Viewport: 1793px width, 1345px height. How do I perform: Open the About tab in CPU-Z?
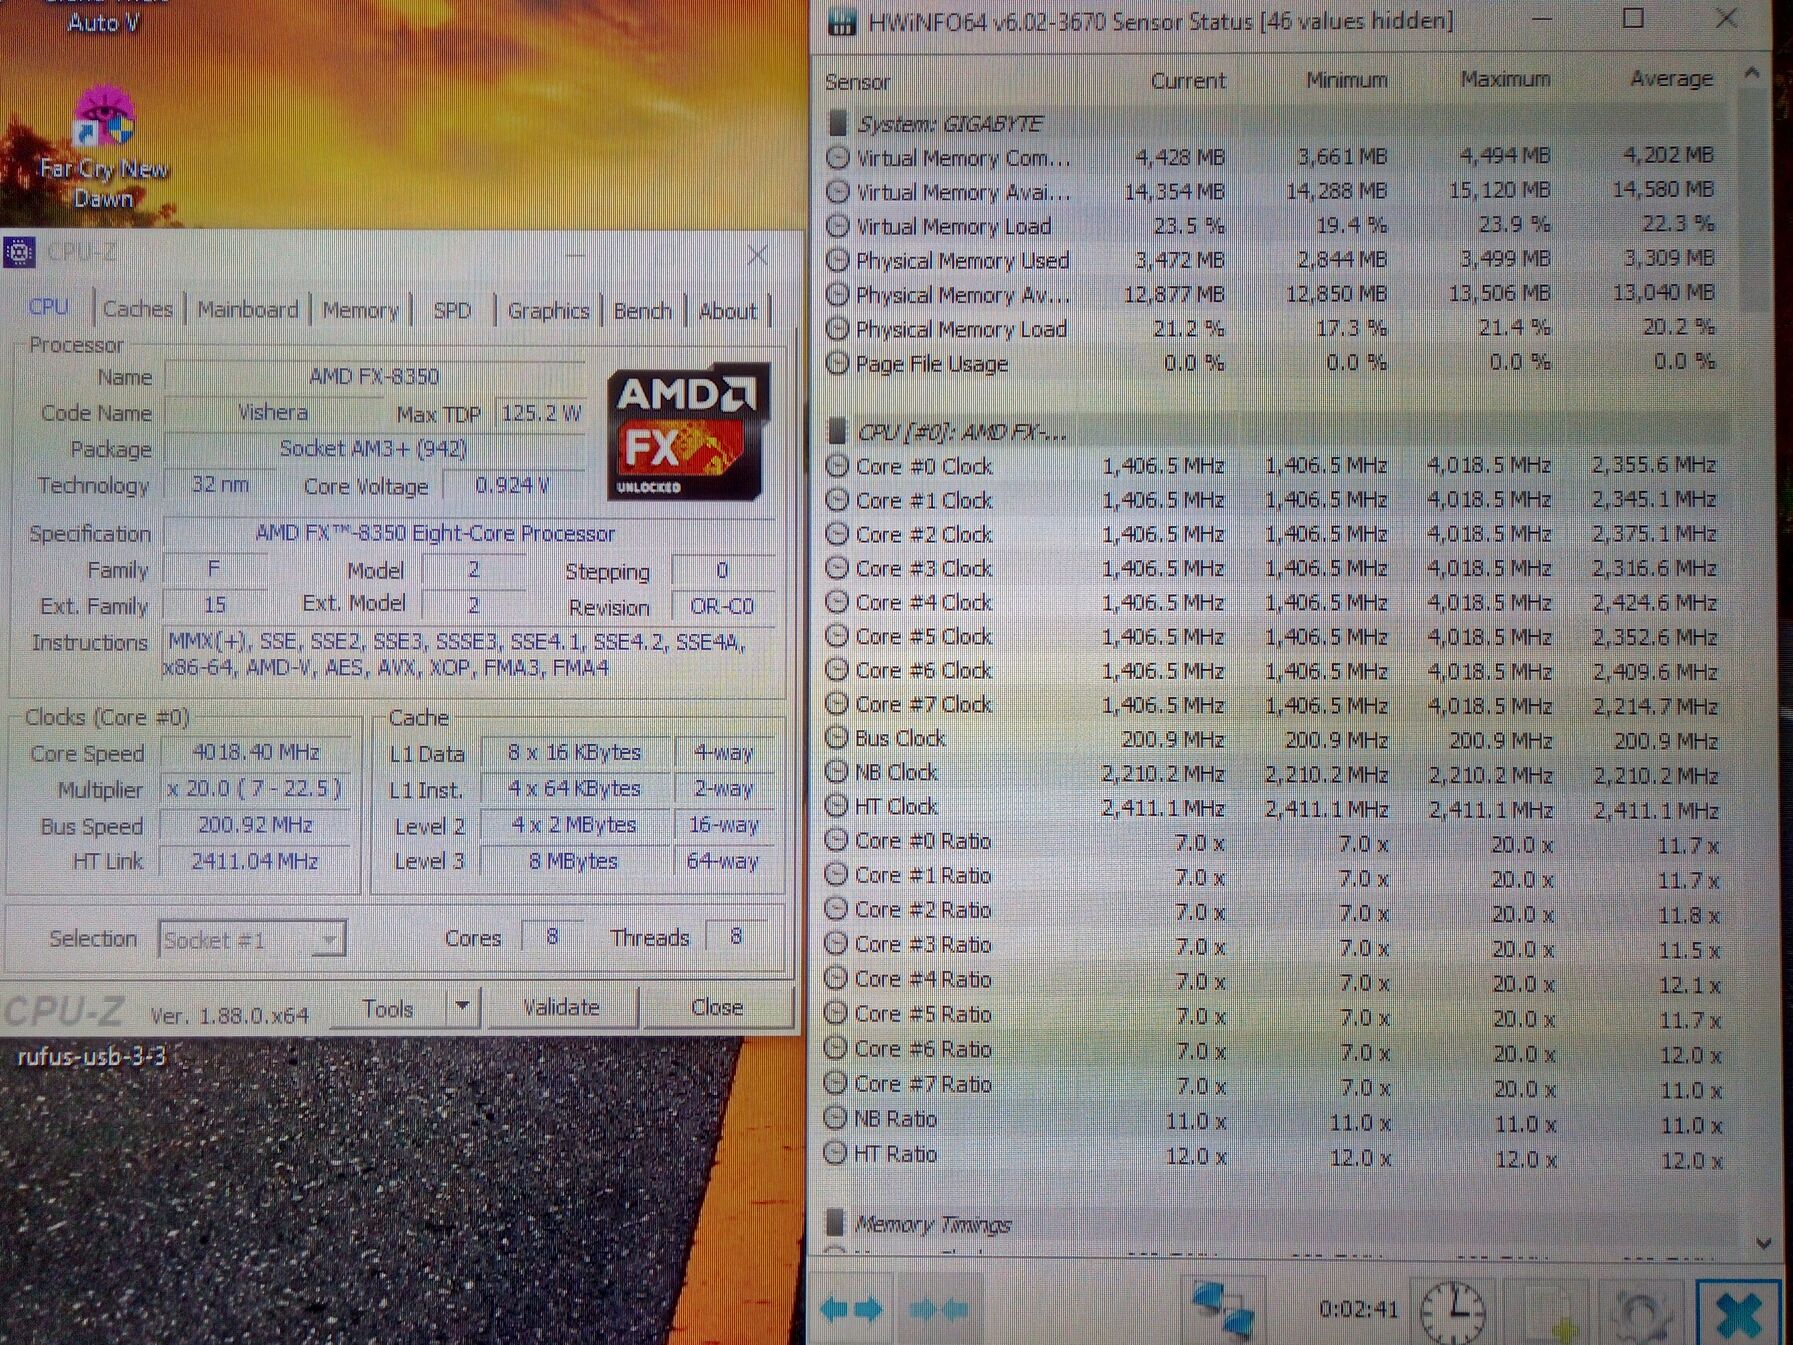coord(728,311)
